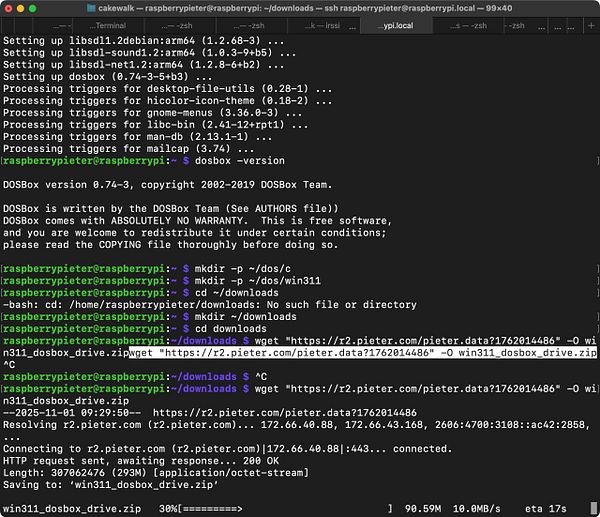Switch to the irssi tab

point(322,26)
